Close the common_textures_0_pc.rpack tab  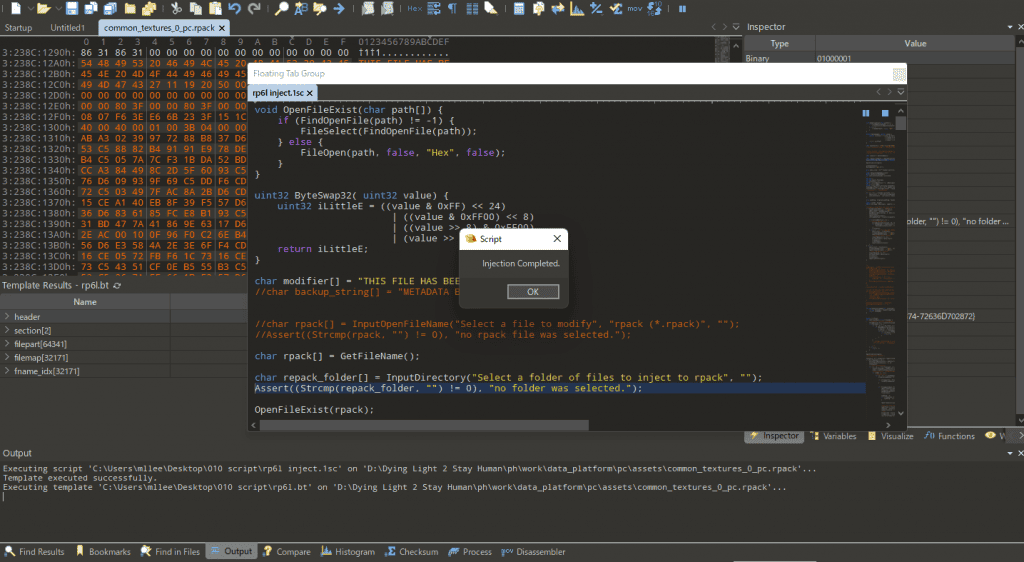[222, 28]
